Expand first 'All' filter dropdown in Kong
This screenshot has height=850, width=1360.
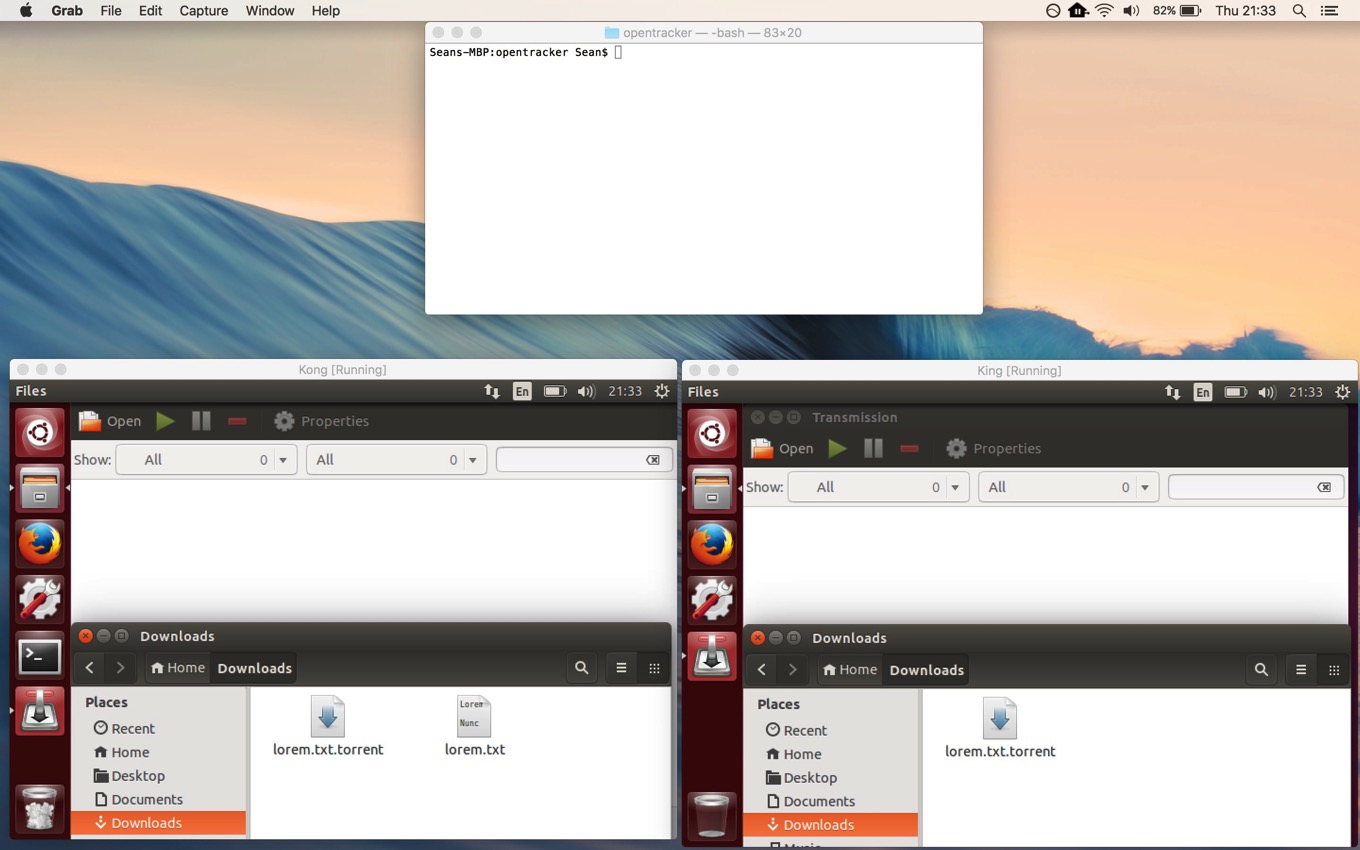pyautogui.click(x=206, y=460)
